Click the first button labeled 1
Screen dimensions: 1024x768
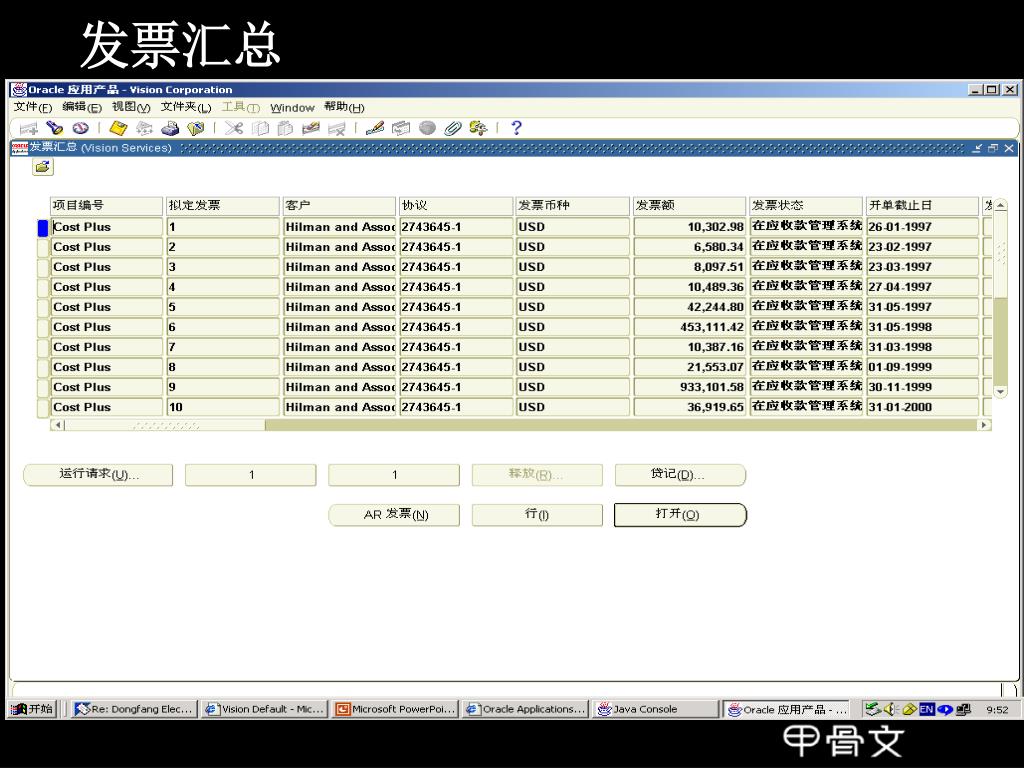click(x=251, y=475)
